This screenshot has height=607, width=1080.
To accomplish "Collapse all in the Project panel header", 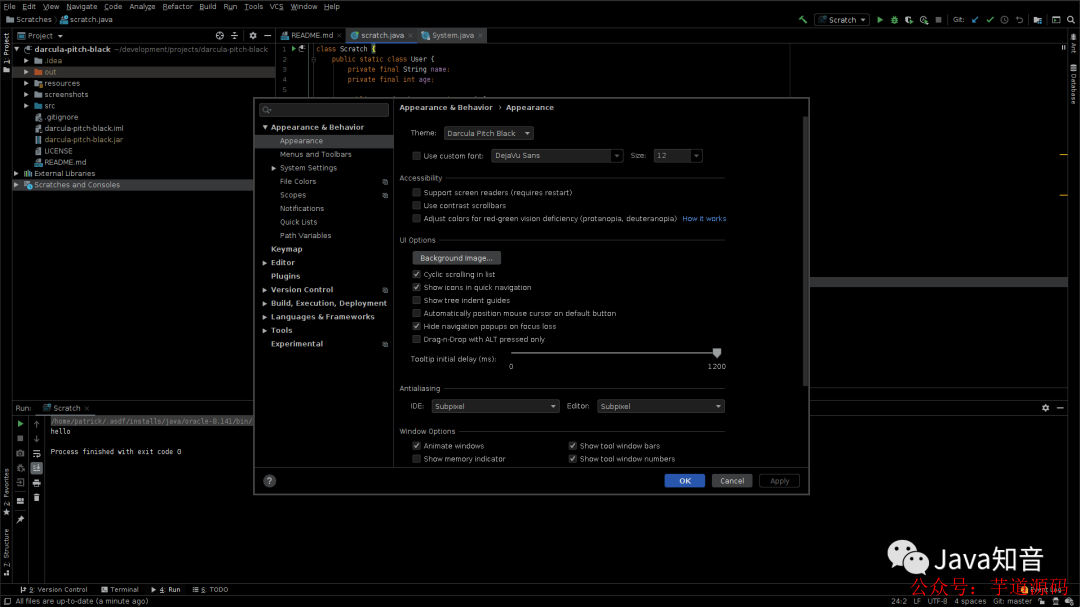I will (234, 36).
